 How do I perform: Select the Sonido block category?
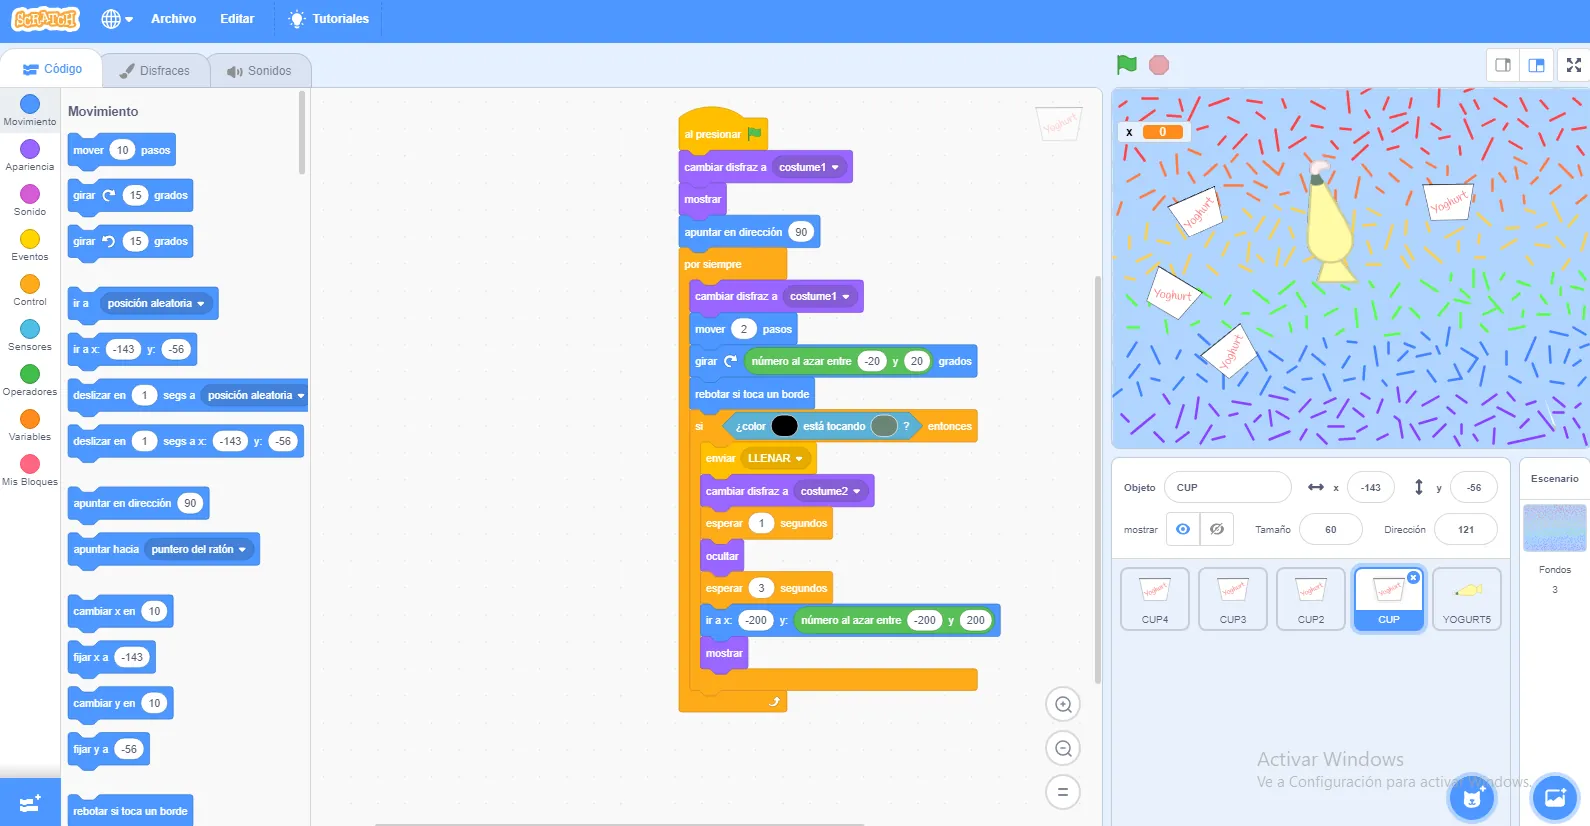tap(30, 200)
